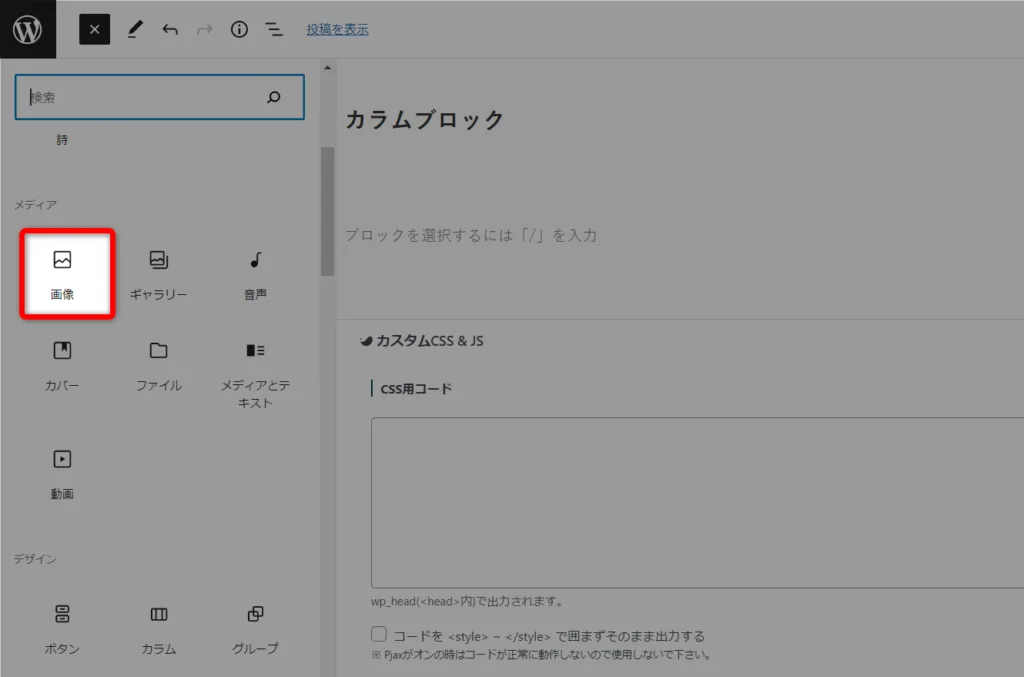The height and width of the screenshot is (677, 1024).
Task: Undo the last change
Action: (x=170, y=30)
